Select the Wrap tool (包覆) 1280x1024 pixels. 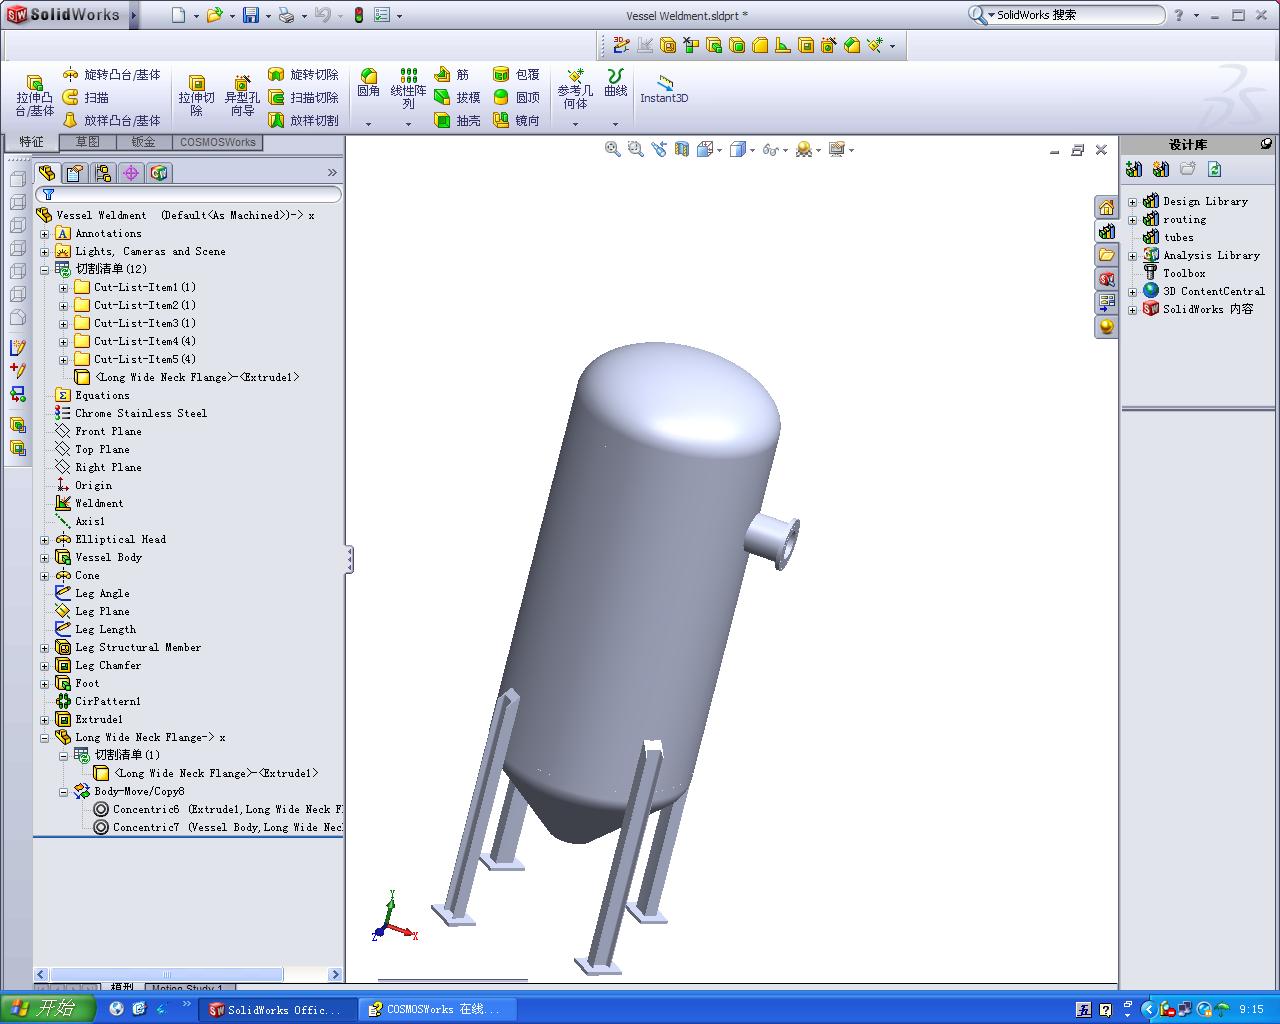coord(516,75)
